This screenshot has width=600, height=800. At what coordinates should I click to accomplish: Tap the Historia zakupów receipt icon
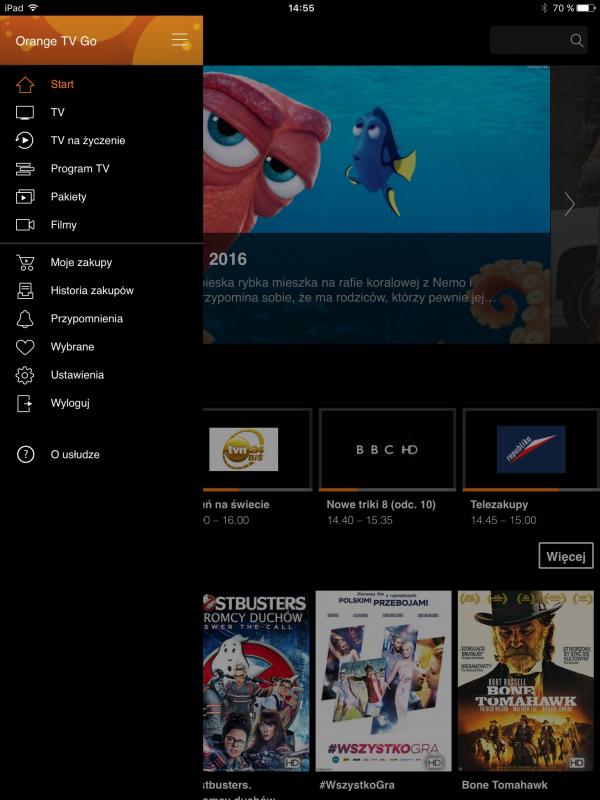point(25,290)
